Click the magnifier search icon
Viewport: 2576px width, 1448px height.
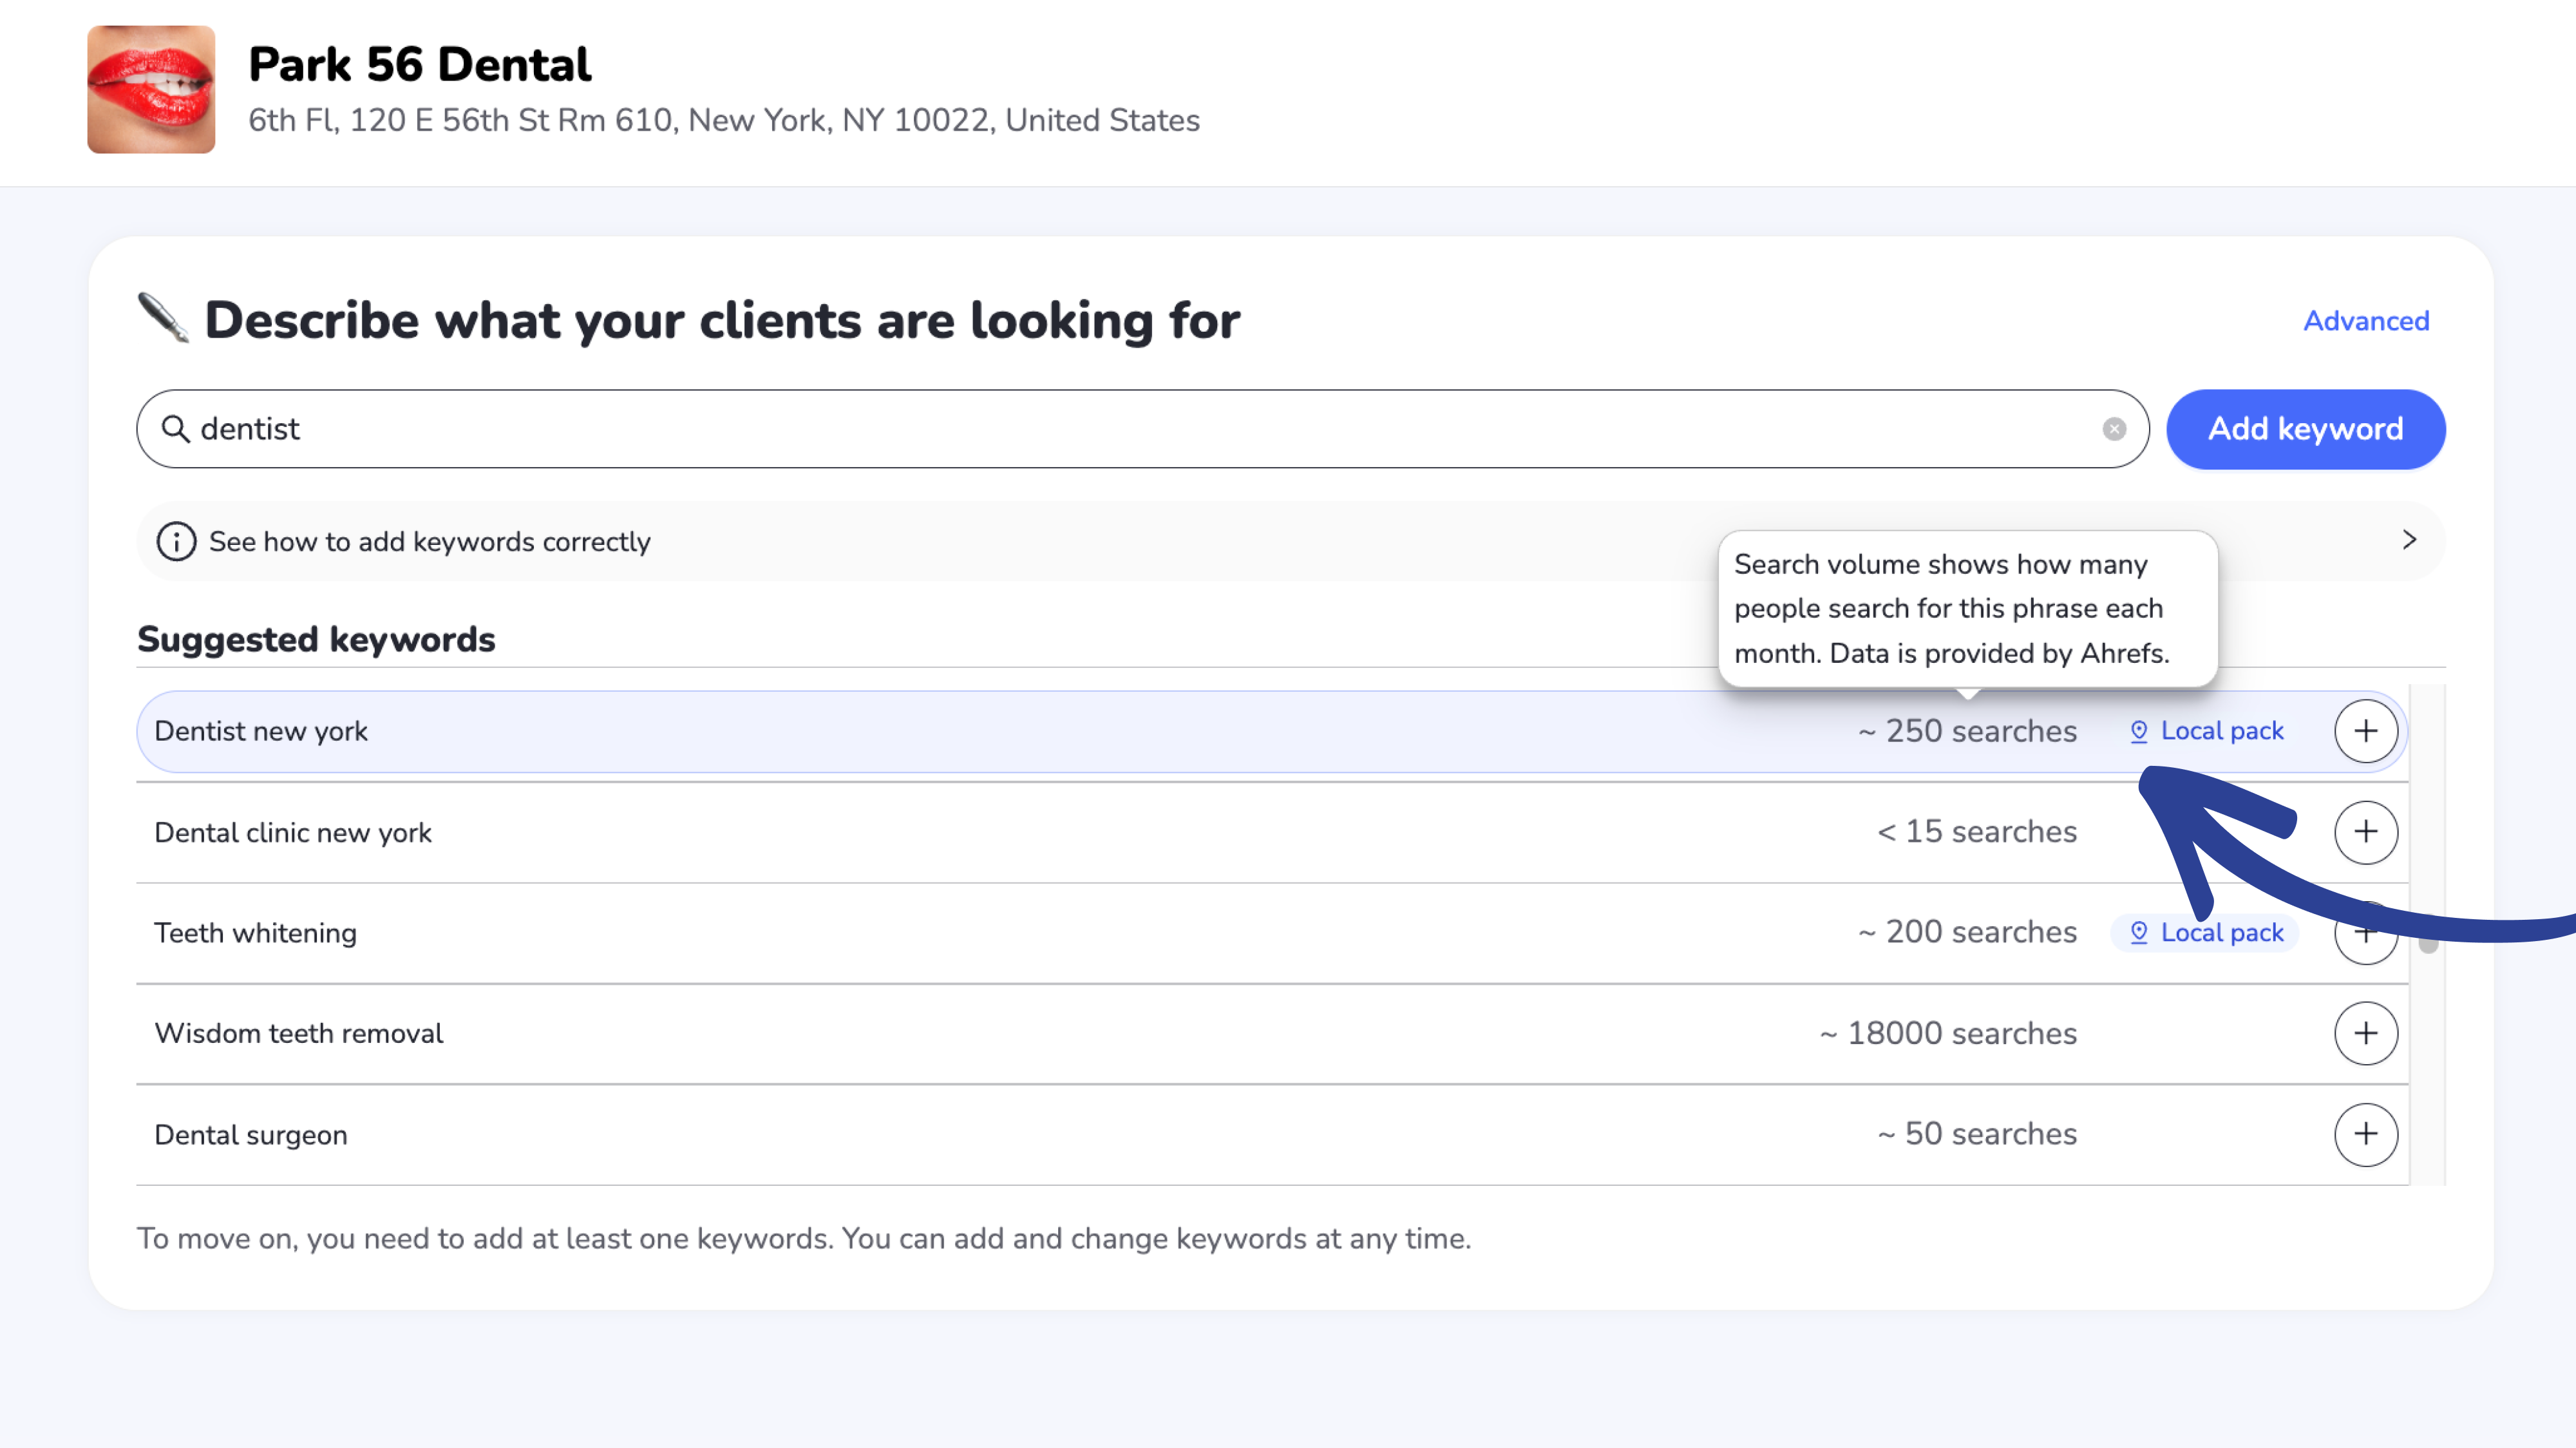pyautogui.click(x=176, y=429)
